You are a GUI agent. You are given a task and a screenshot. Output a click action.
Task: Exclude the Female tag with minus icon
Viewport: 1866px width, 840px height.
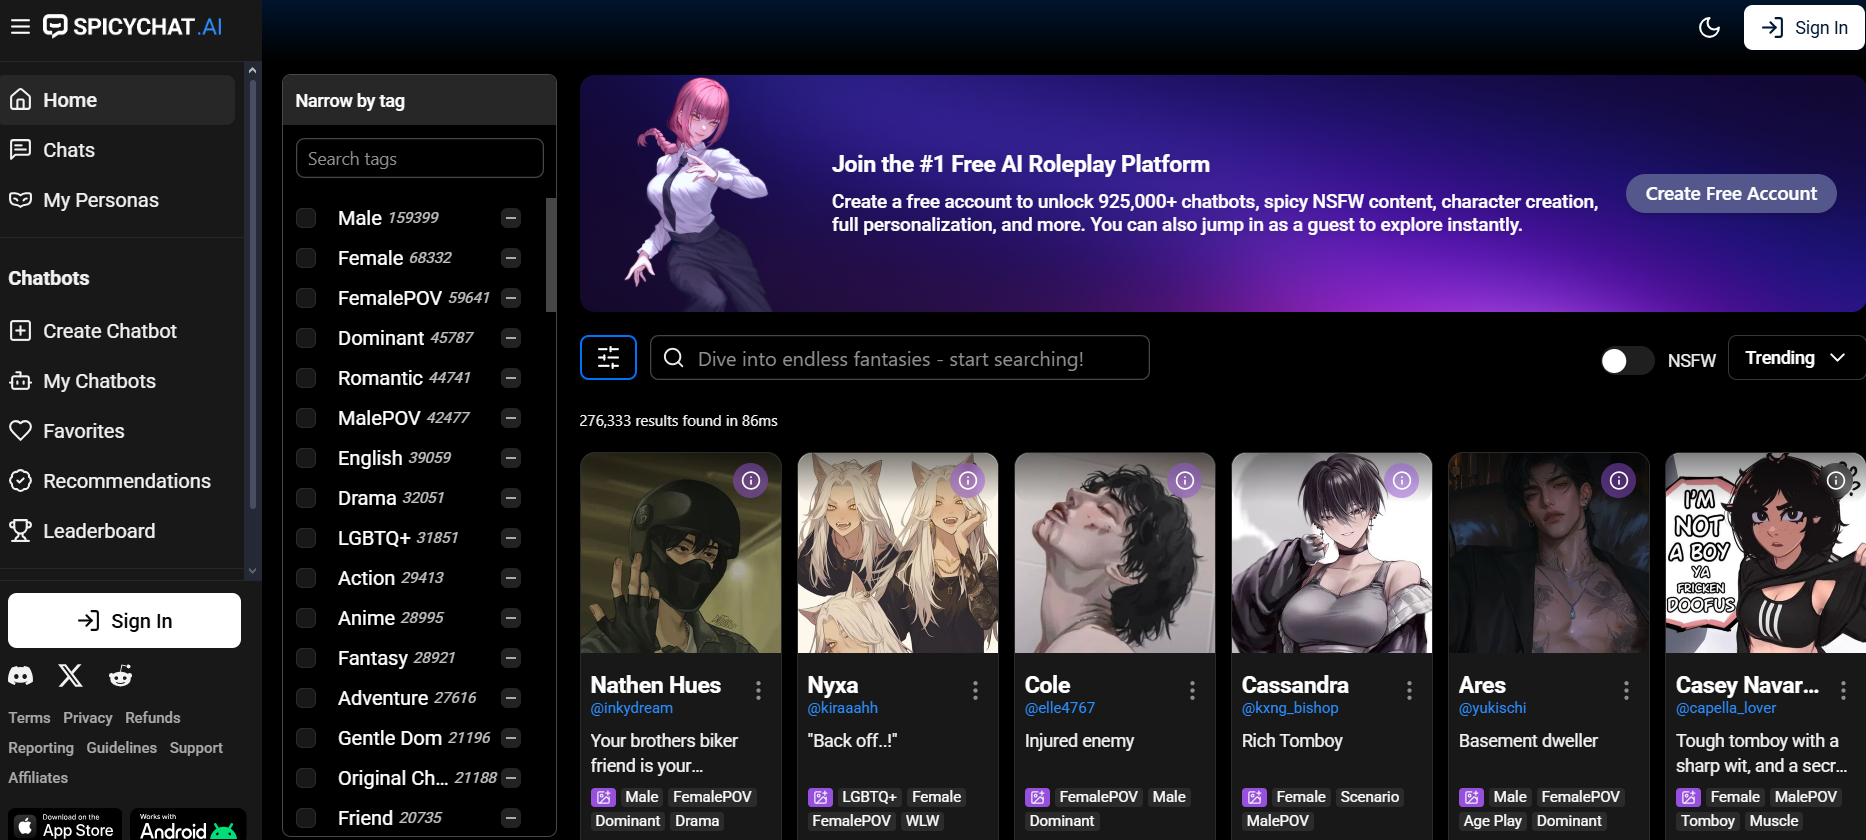[x=511, y=258]
